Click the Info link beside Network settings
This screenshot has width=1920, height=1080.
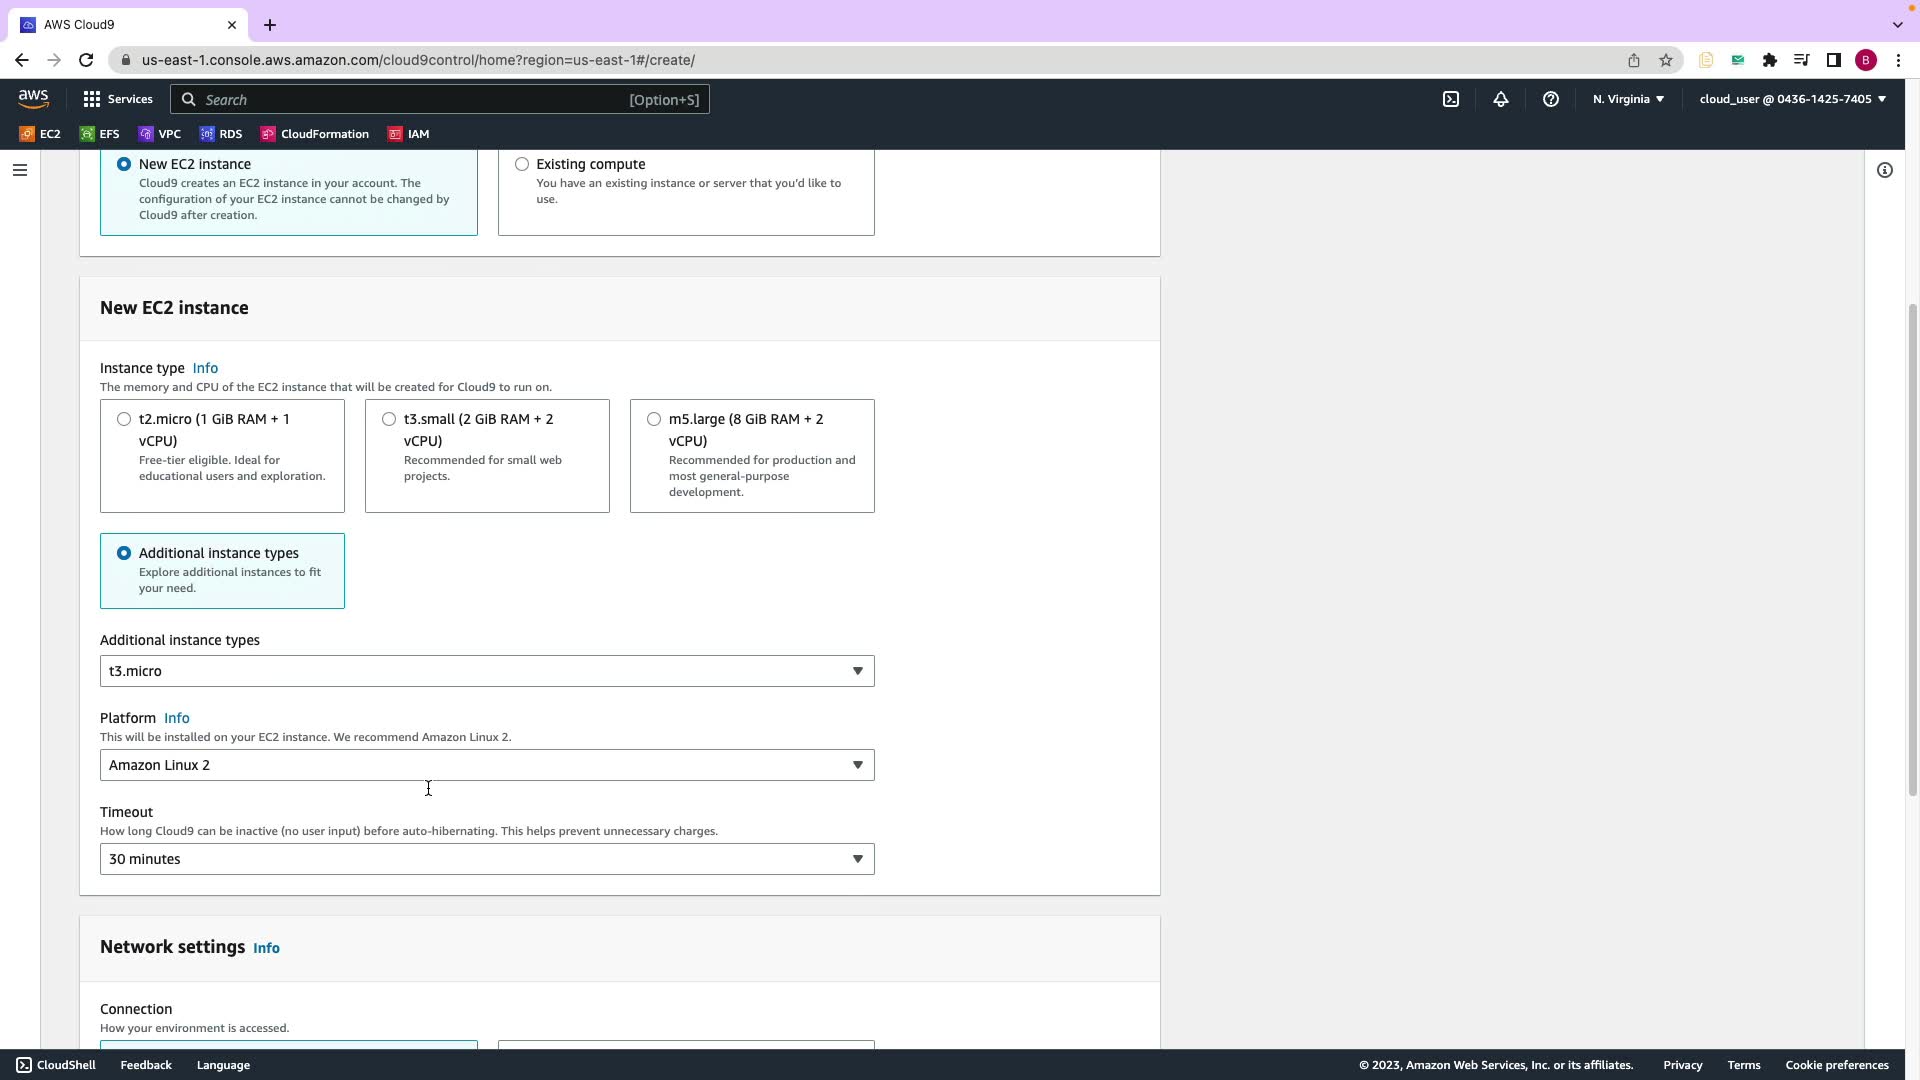coord(266,948)
